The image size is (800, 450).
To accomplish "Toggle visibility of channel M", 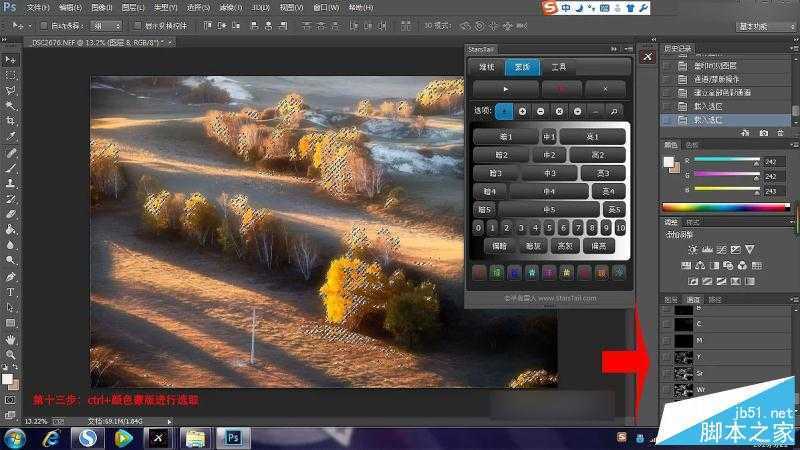I will coord(667,340).
